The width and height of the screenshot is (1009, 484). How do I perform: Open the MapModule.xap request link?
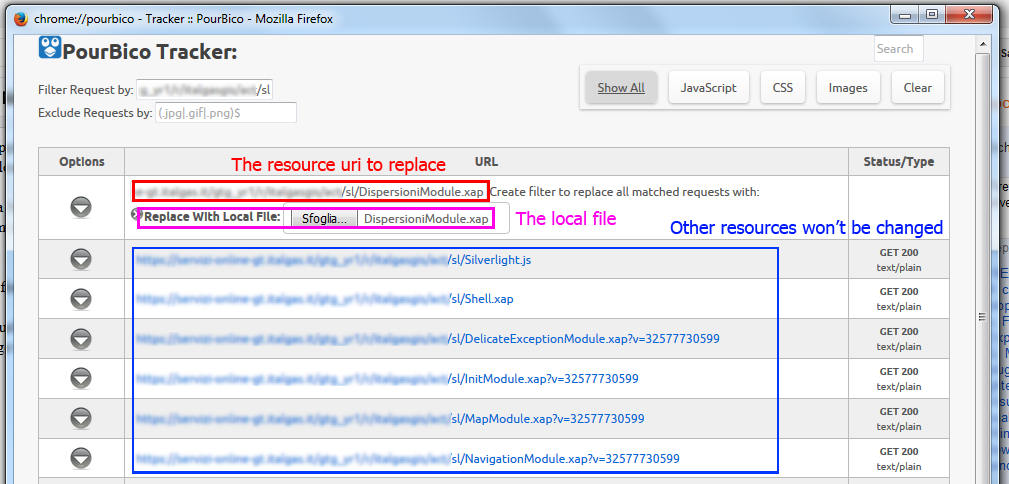[389, 418]
